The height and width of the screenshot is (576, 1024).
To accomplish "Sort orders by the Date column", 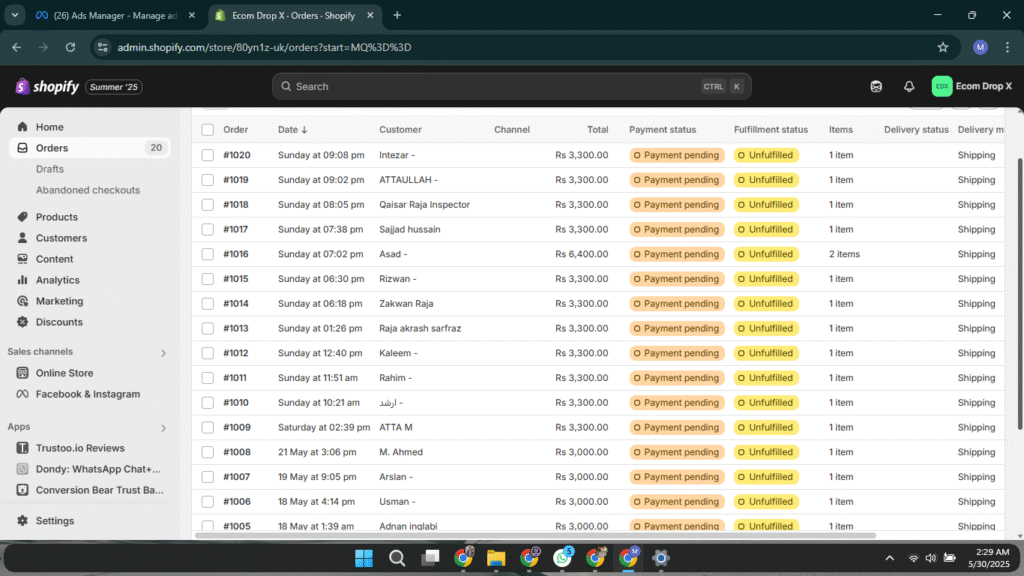I will click(x=292, y=130).
